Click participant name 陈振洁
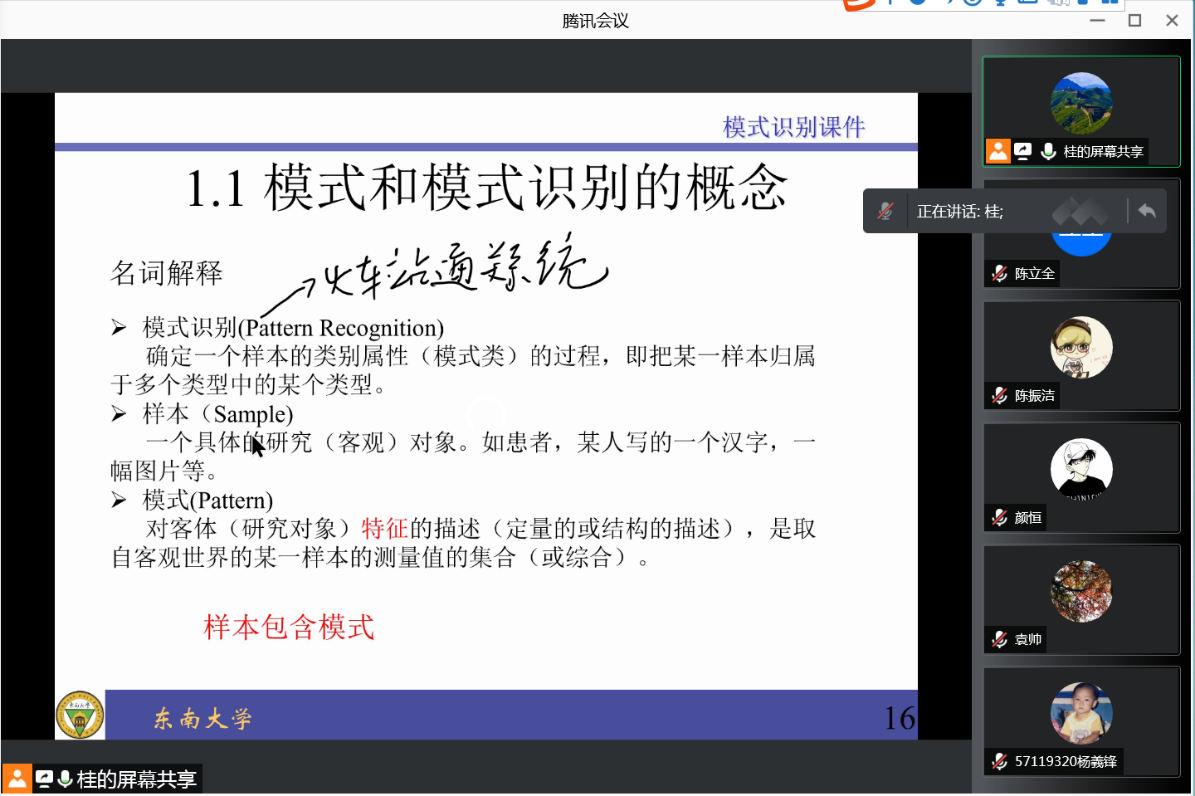This screenshot has width=1195, height=796. (x=1034, y=395)
